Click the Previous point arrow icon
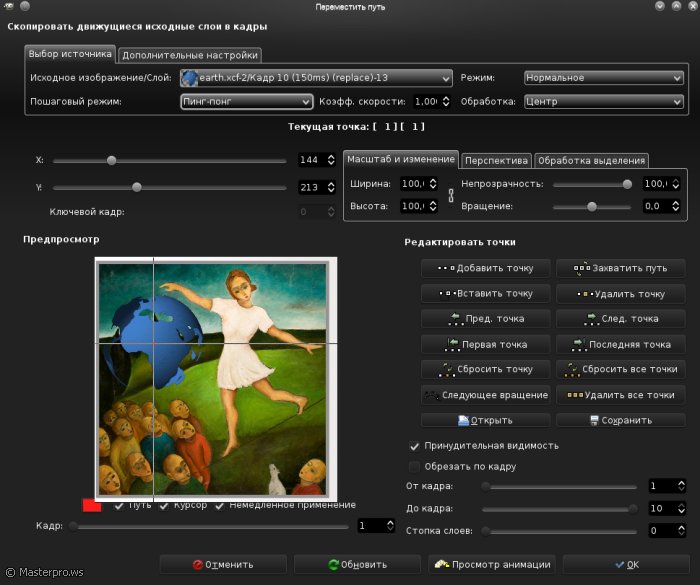This screenshot has width=700, height=585. coord(456,318)
